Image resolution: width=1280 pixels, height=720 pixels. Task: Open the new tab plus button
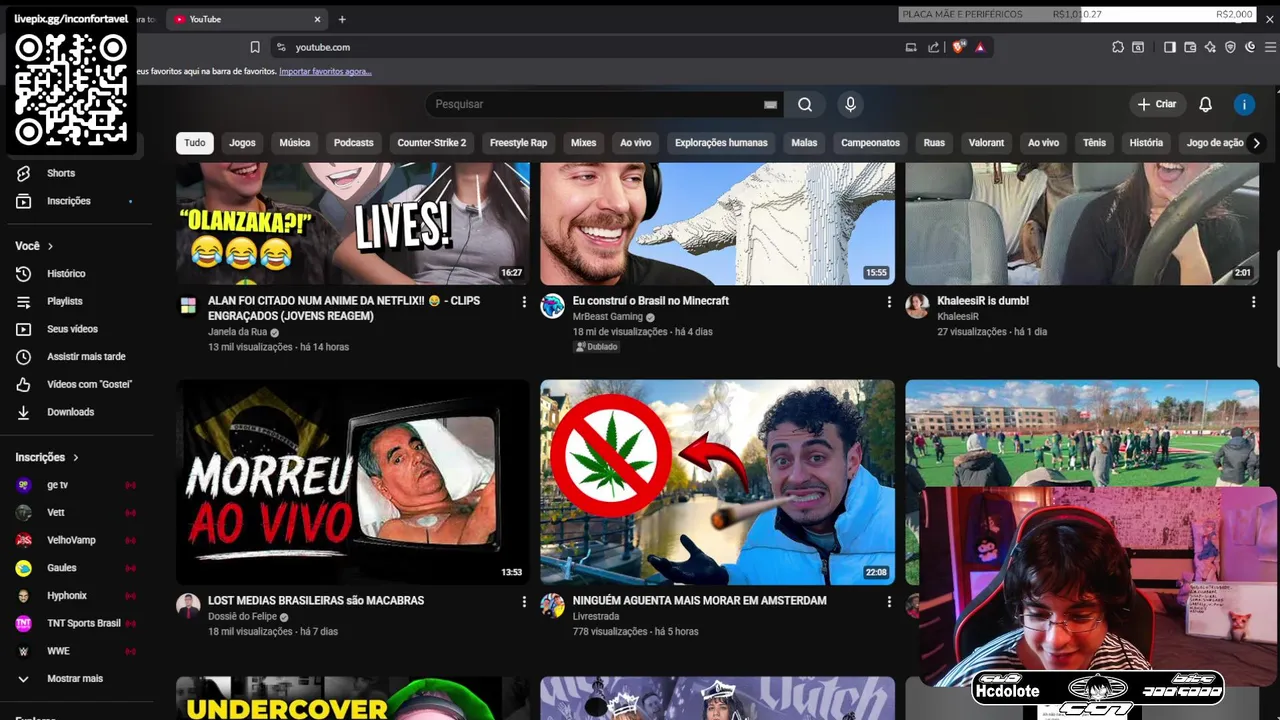pyautogui.click(x=342, y=19)
